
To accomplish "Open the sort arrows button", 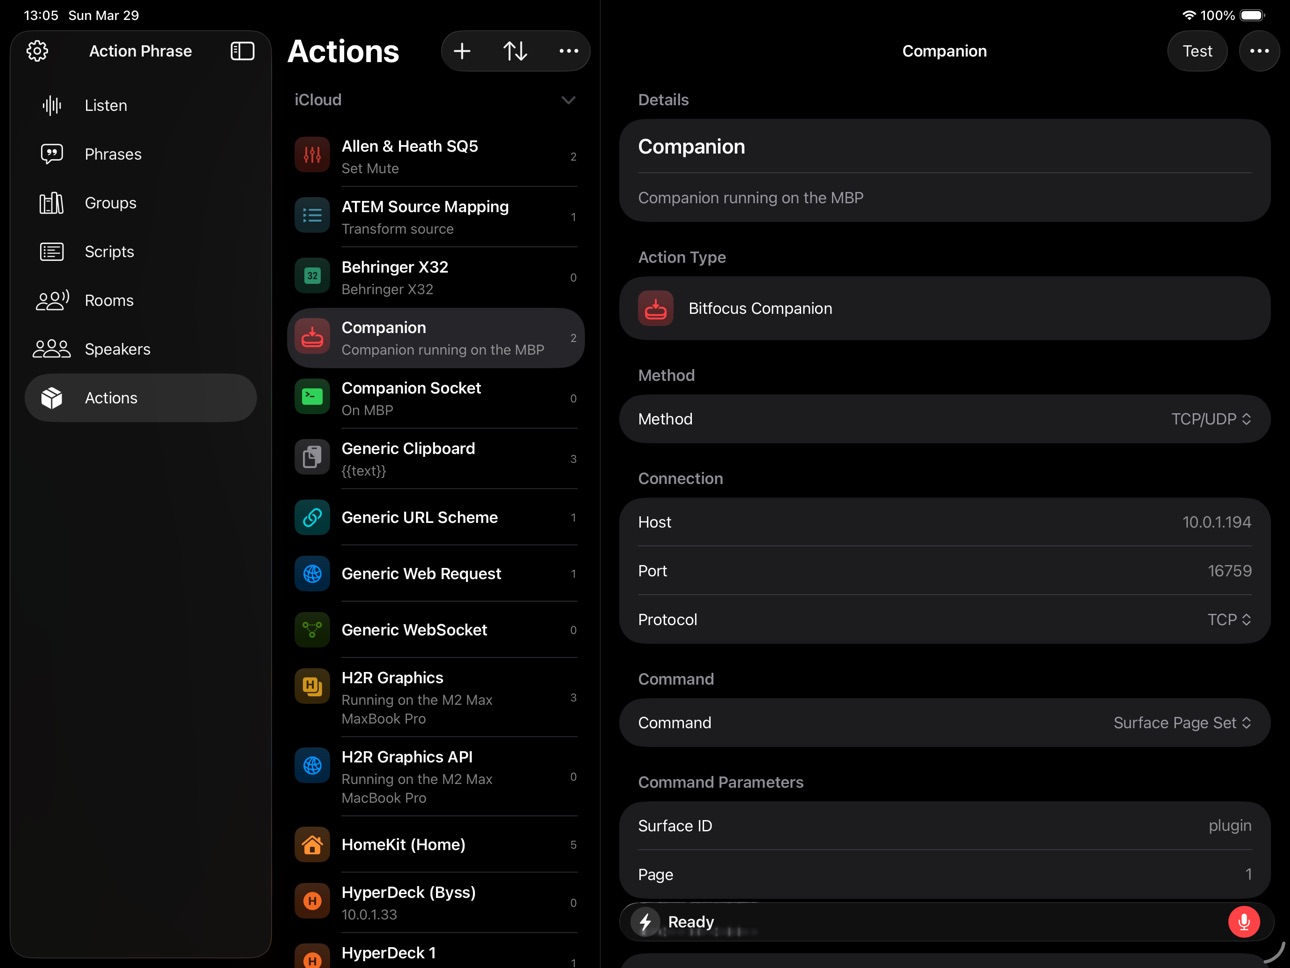I will pyautogui.click(x=515, y=51).
